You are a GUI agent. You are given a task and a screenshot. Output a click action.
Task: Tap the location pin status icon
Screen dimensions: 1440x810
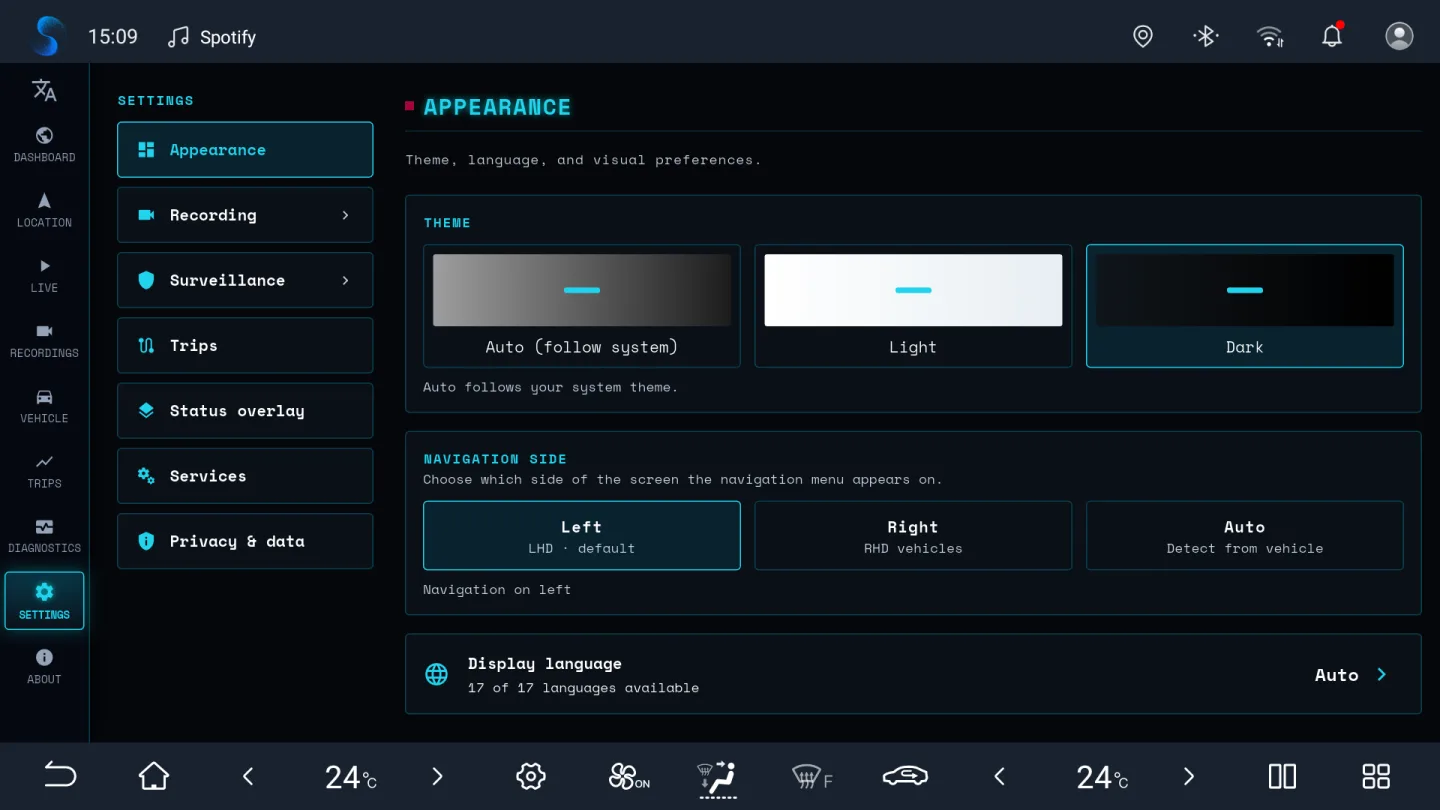tap(1143, 36)
